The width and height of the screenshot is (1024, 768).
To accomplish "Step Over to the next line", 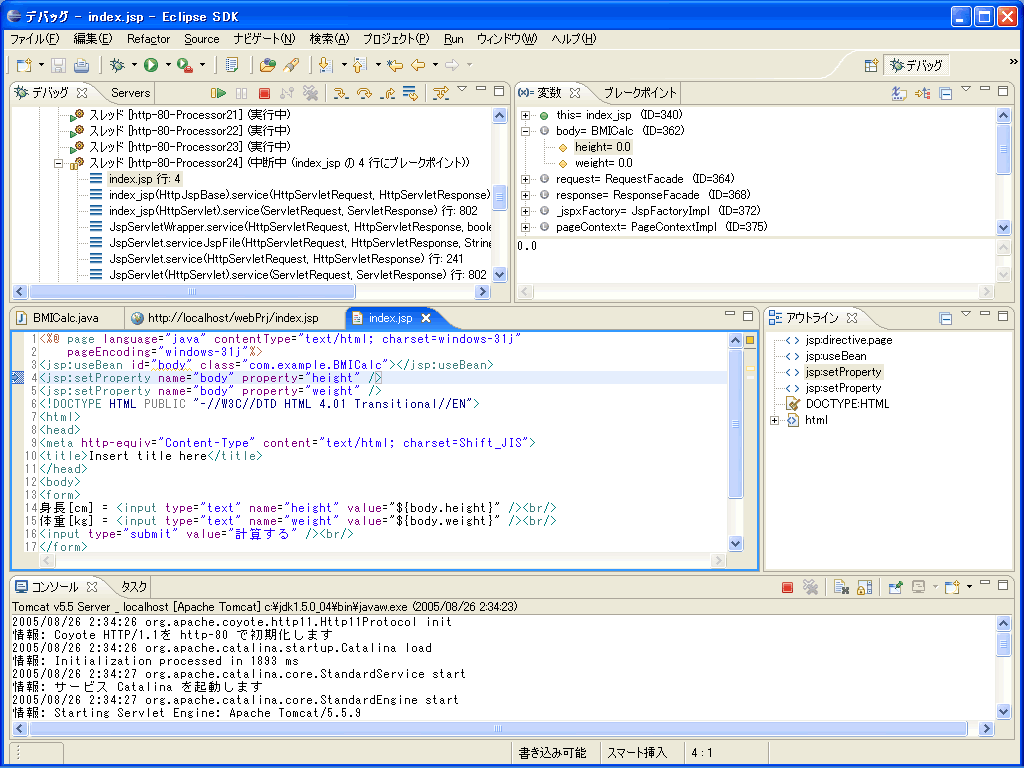I will point(362,91).
